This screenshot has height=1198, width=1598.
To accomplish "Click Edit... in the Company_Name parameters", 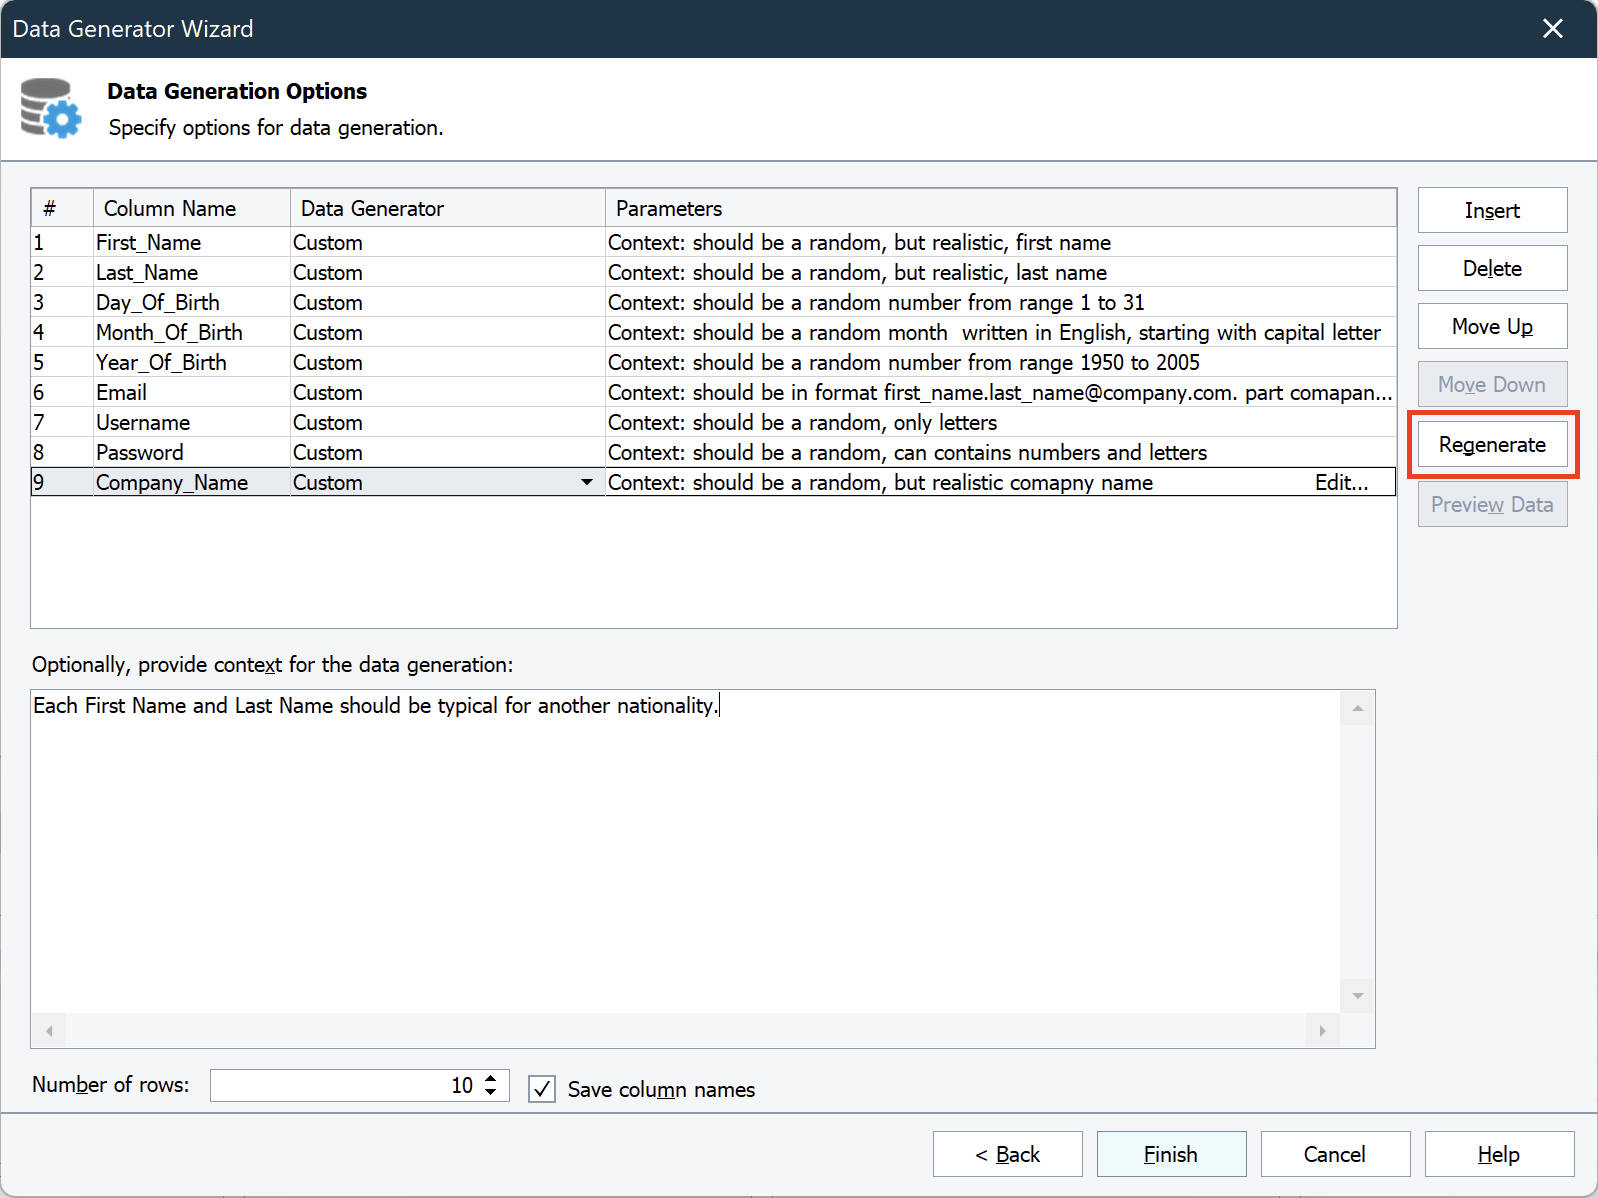I will click(1341, 483).
